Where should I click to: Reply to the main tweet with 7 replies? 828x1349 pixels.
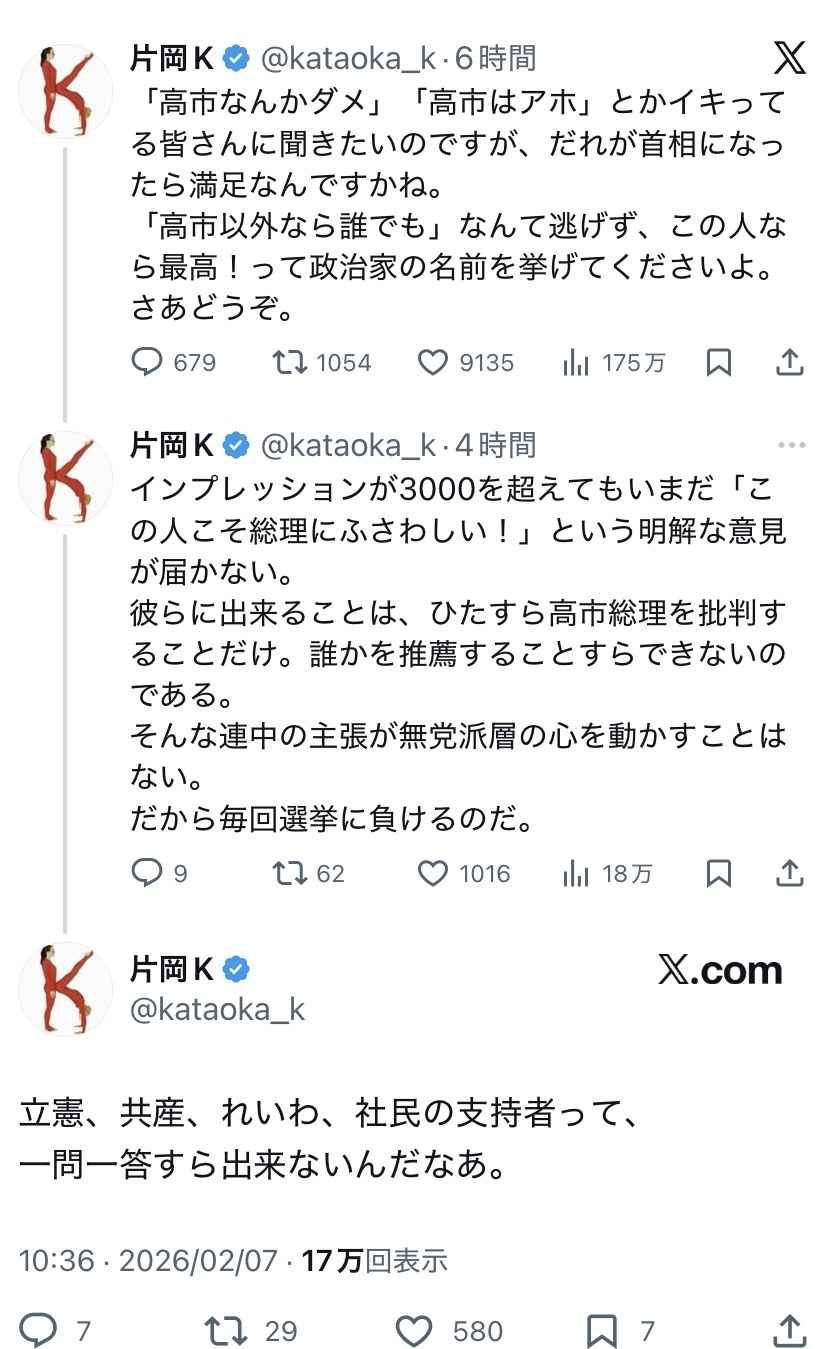tap(40, 1330)
